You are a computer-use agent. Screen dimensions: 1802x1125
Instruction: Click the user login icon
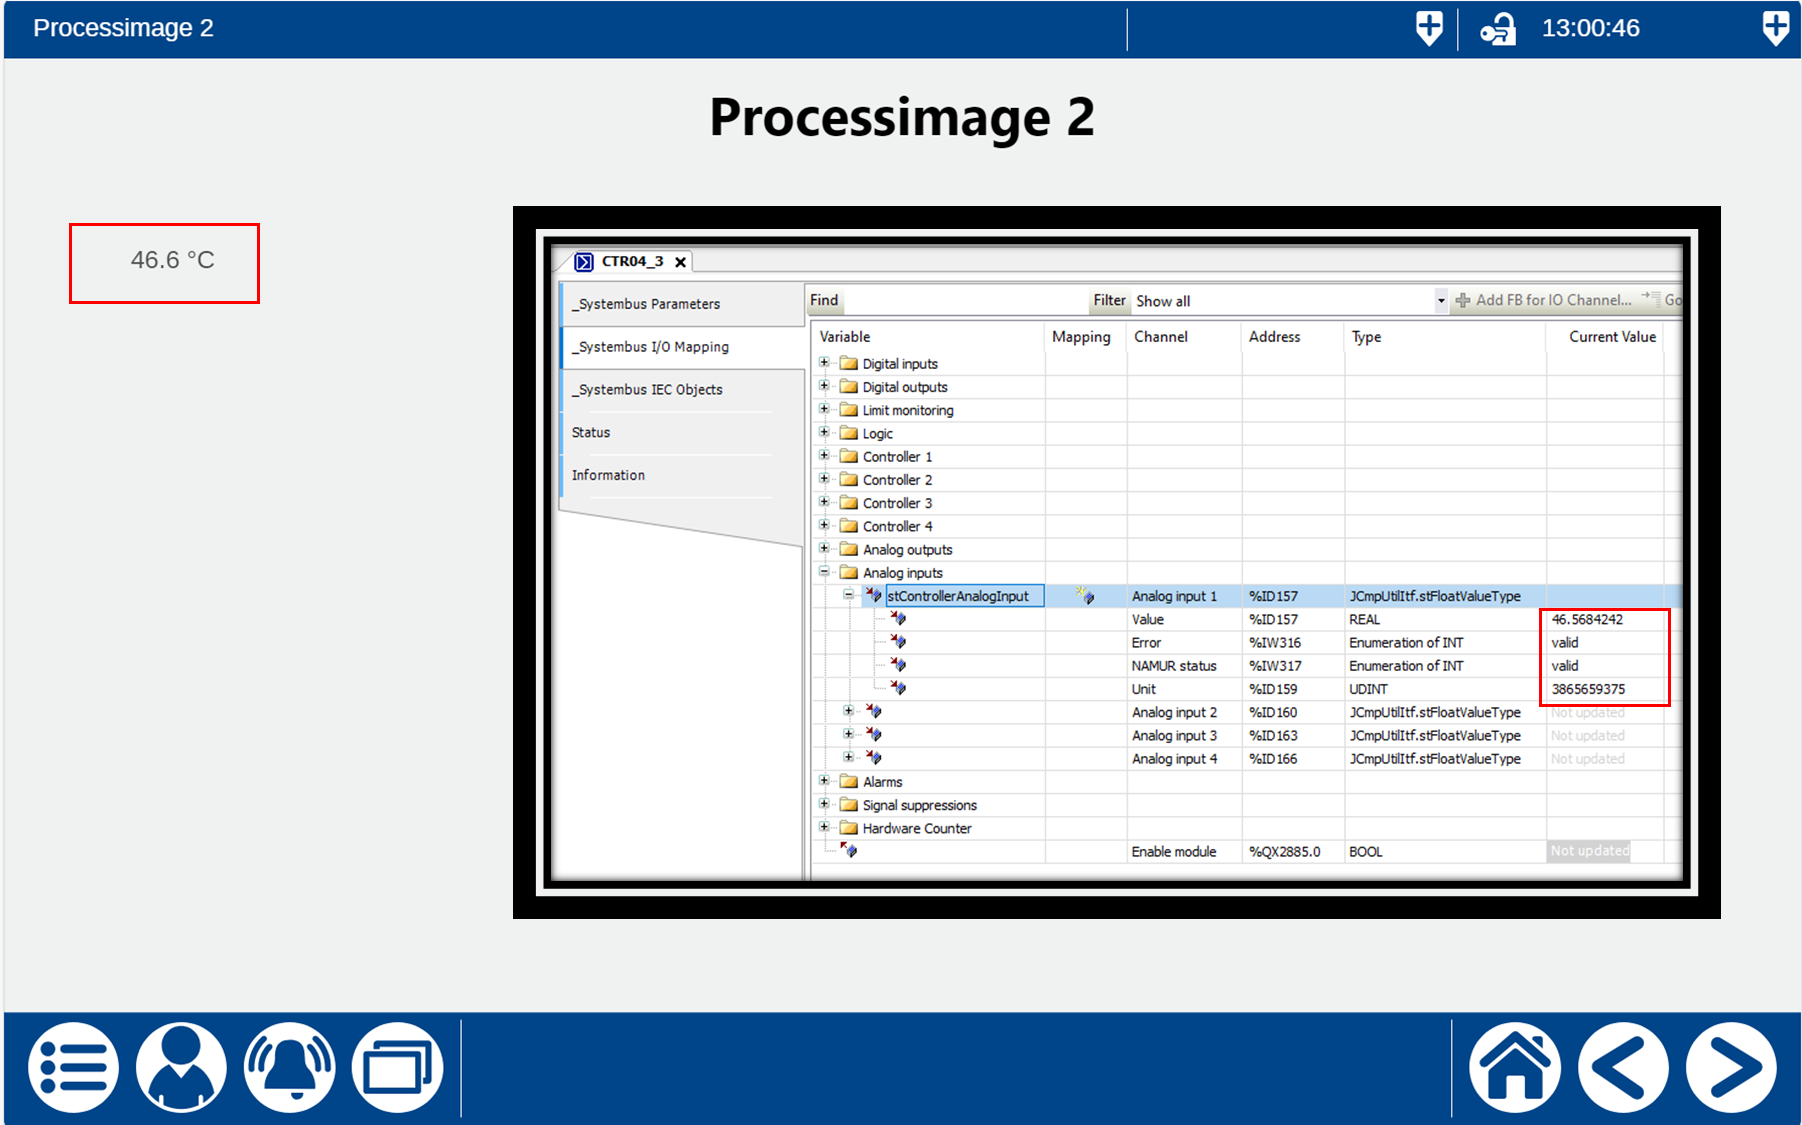181,1067
